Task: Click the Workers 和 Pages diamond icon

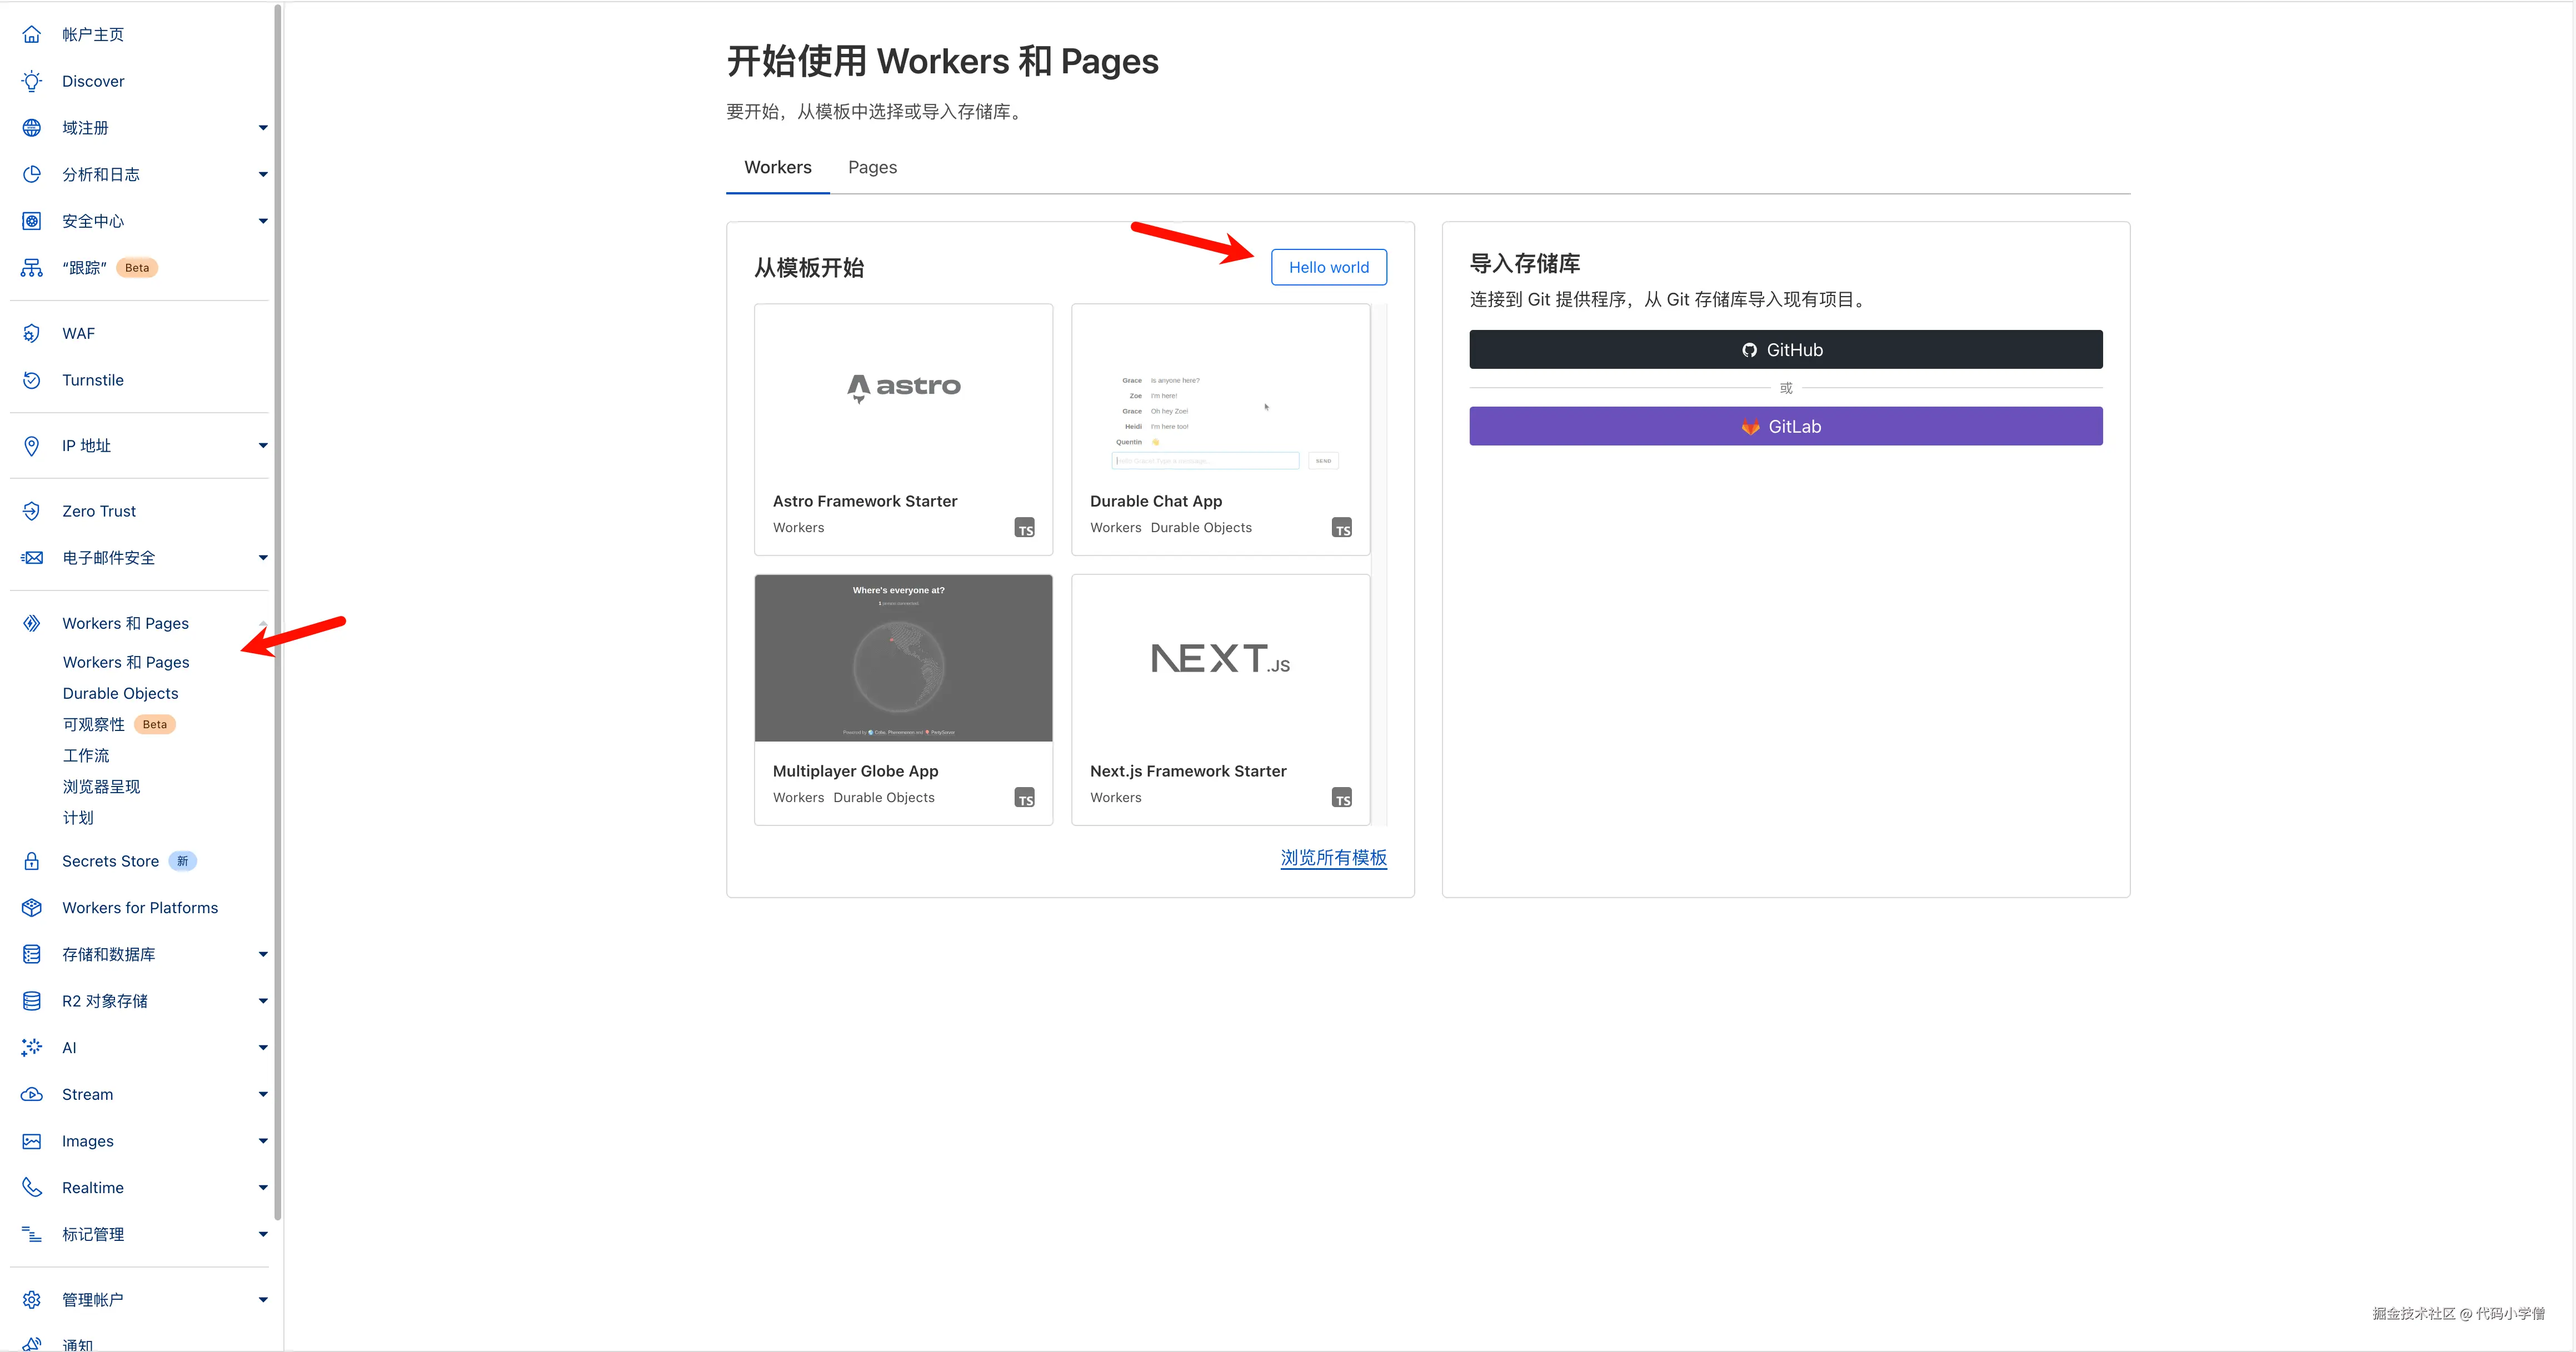Action: 32,623
